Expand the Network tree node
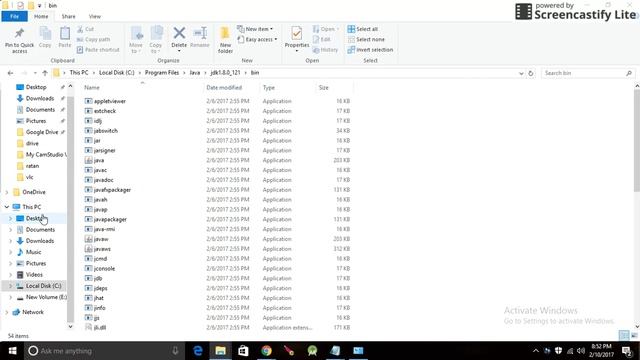640x360 pixels. pyautogui.click(x=7, y=312)
